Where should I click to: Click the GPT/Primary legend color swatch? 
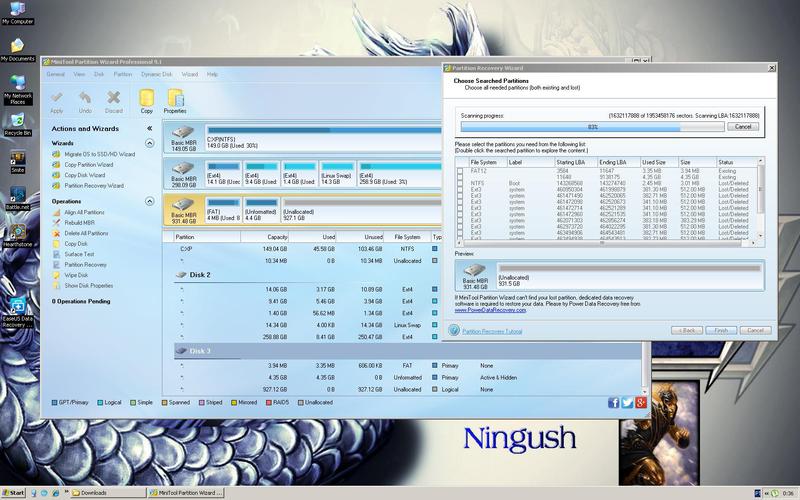coord(55,403)
